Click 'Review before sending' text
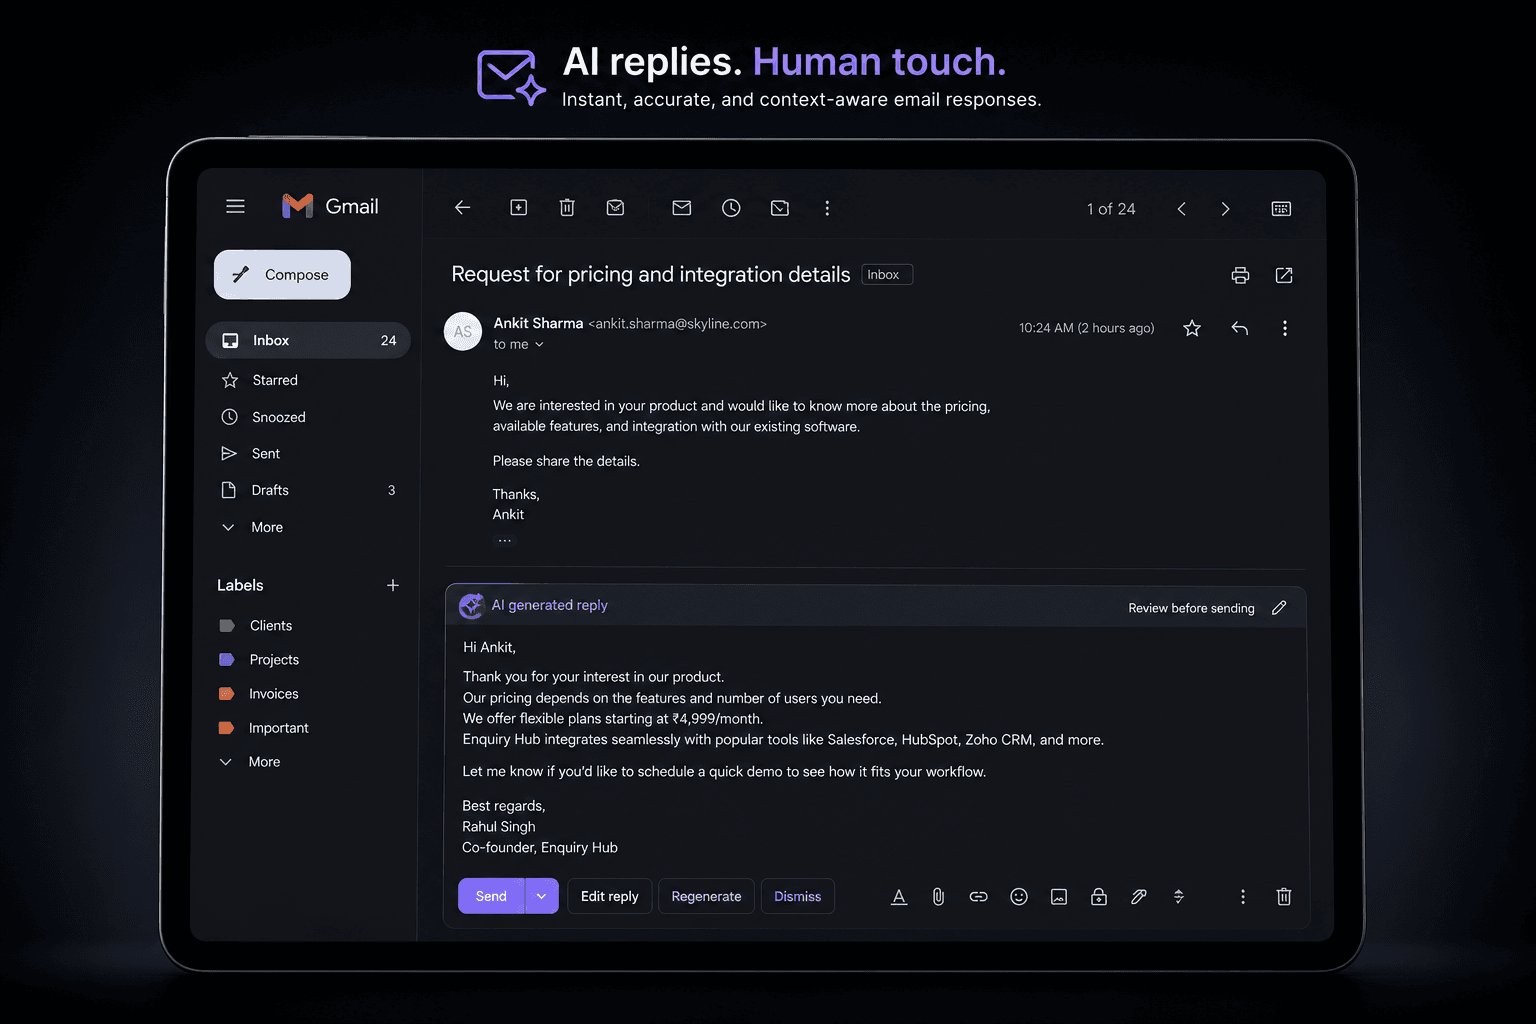 click(1191, 608)
